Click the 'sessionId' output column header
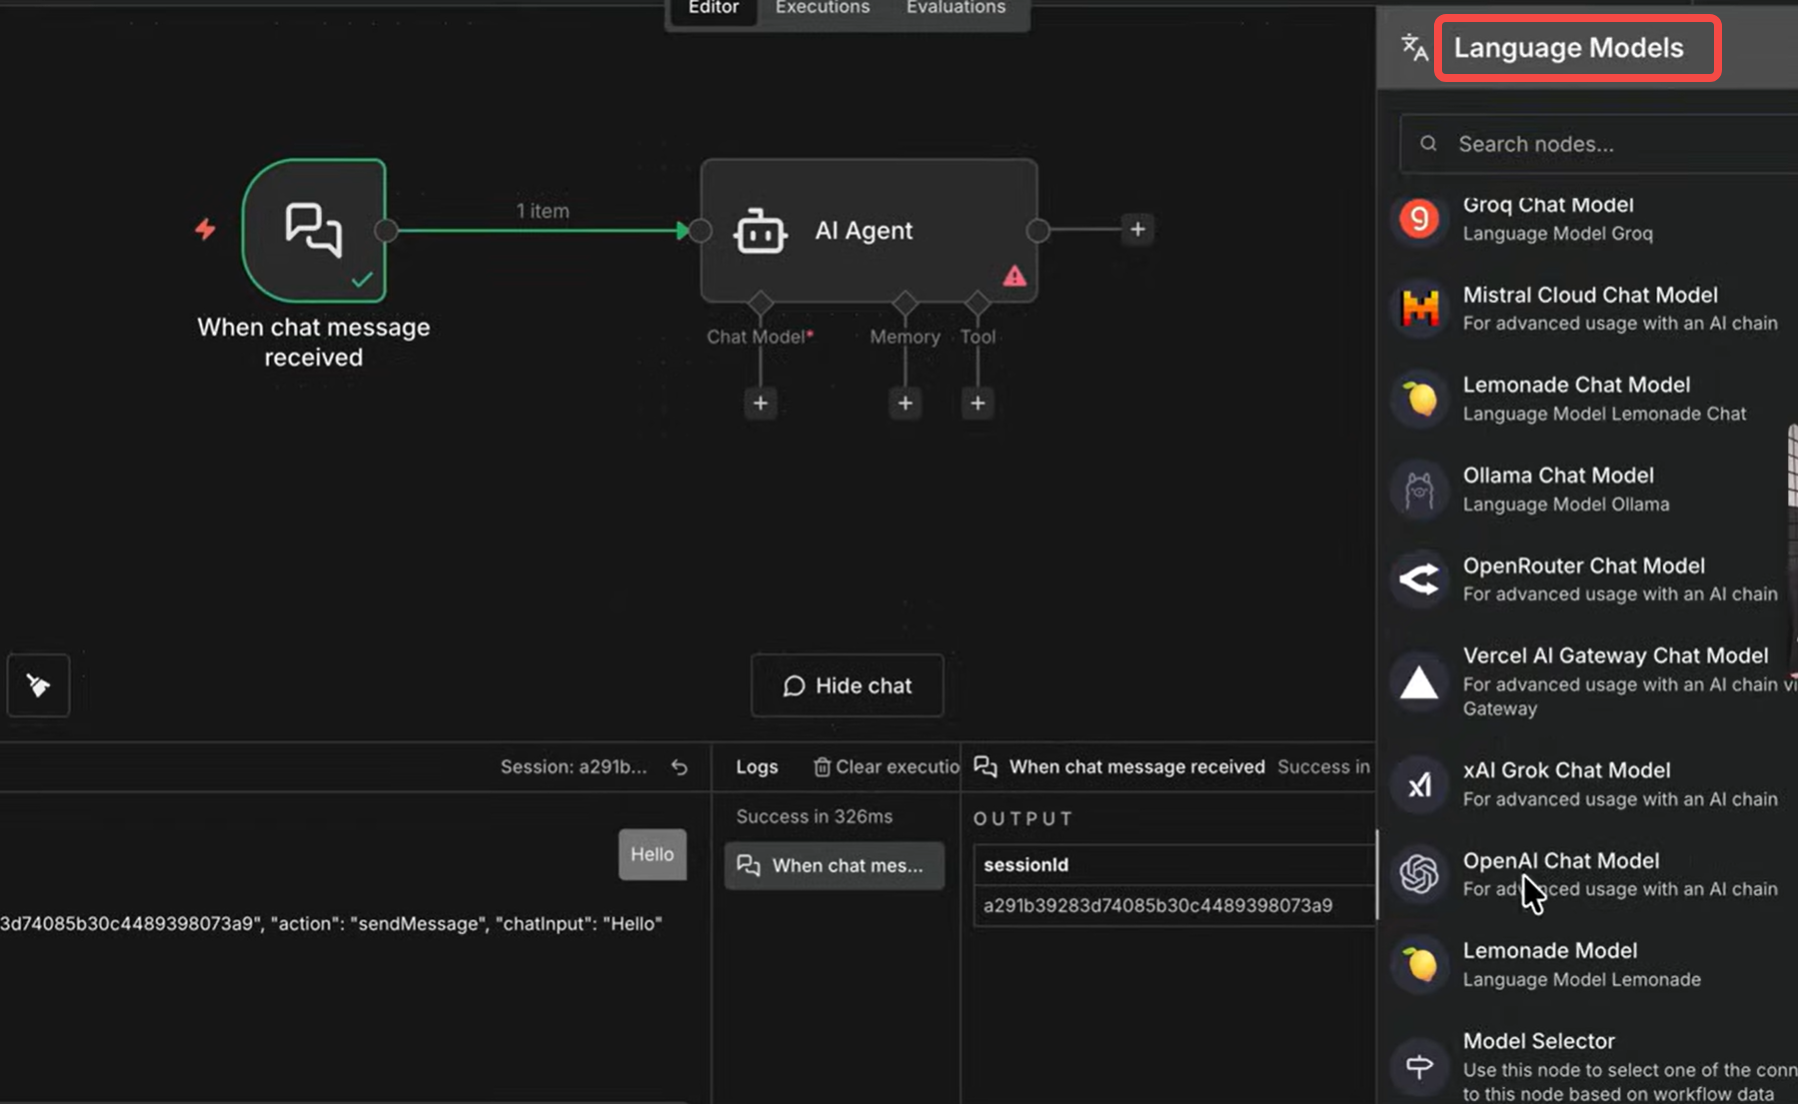This screenshot has width=1798, height=1104. tap(1026, 865)
